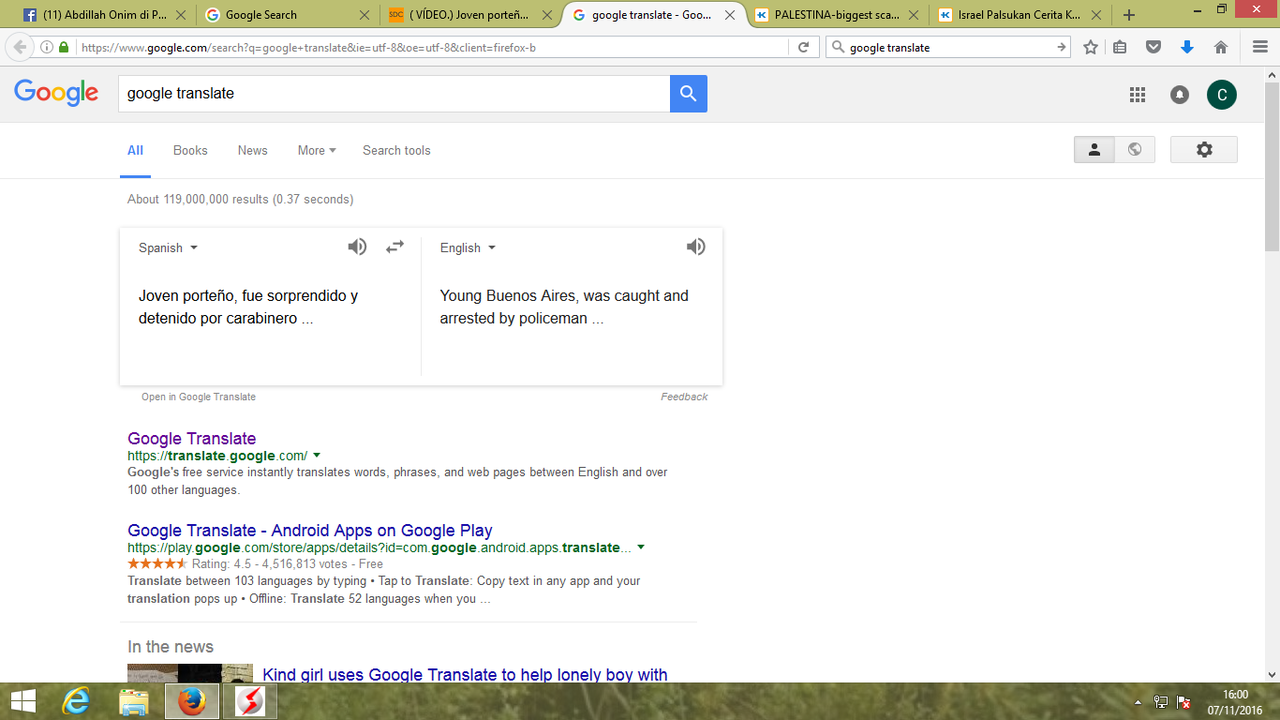This screenshot has width=1280, height=720.
Task: Open the Firefox hamburger menu
Action: pyautogui.click(x=1260, y=47)
